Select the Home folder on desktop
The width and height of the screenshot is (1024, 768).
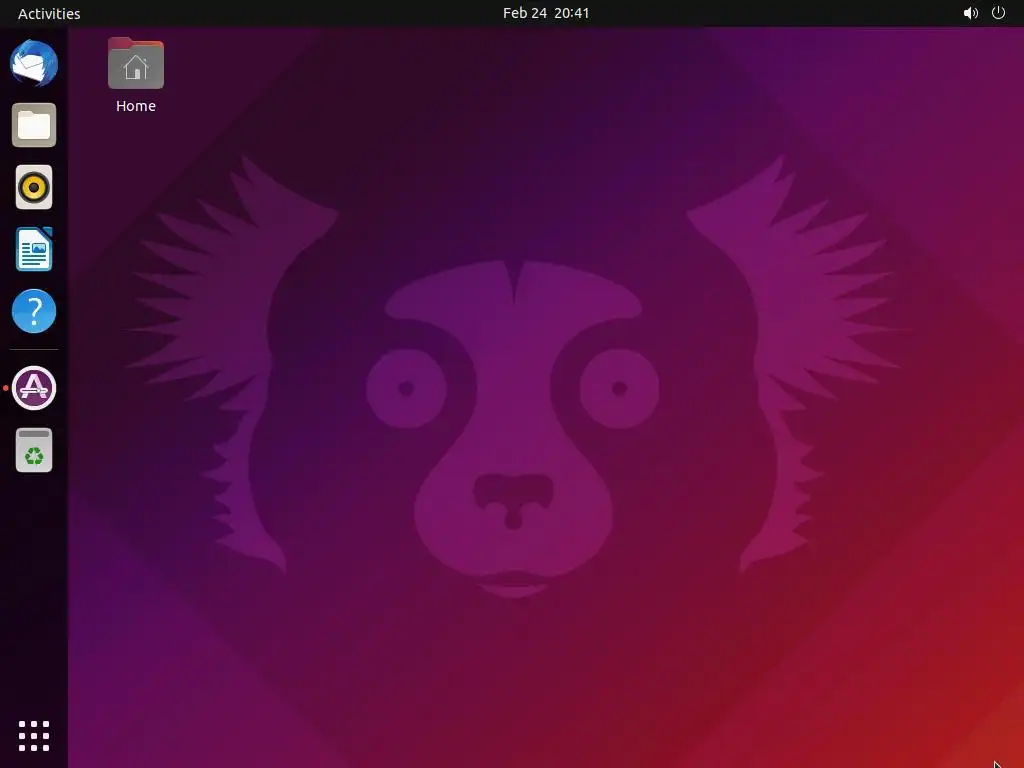tap(136, 63)
